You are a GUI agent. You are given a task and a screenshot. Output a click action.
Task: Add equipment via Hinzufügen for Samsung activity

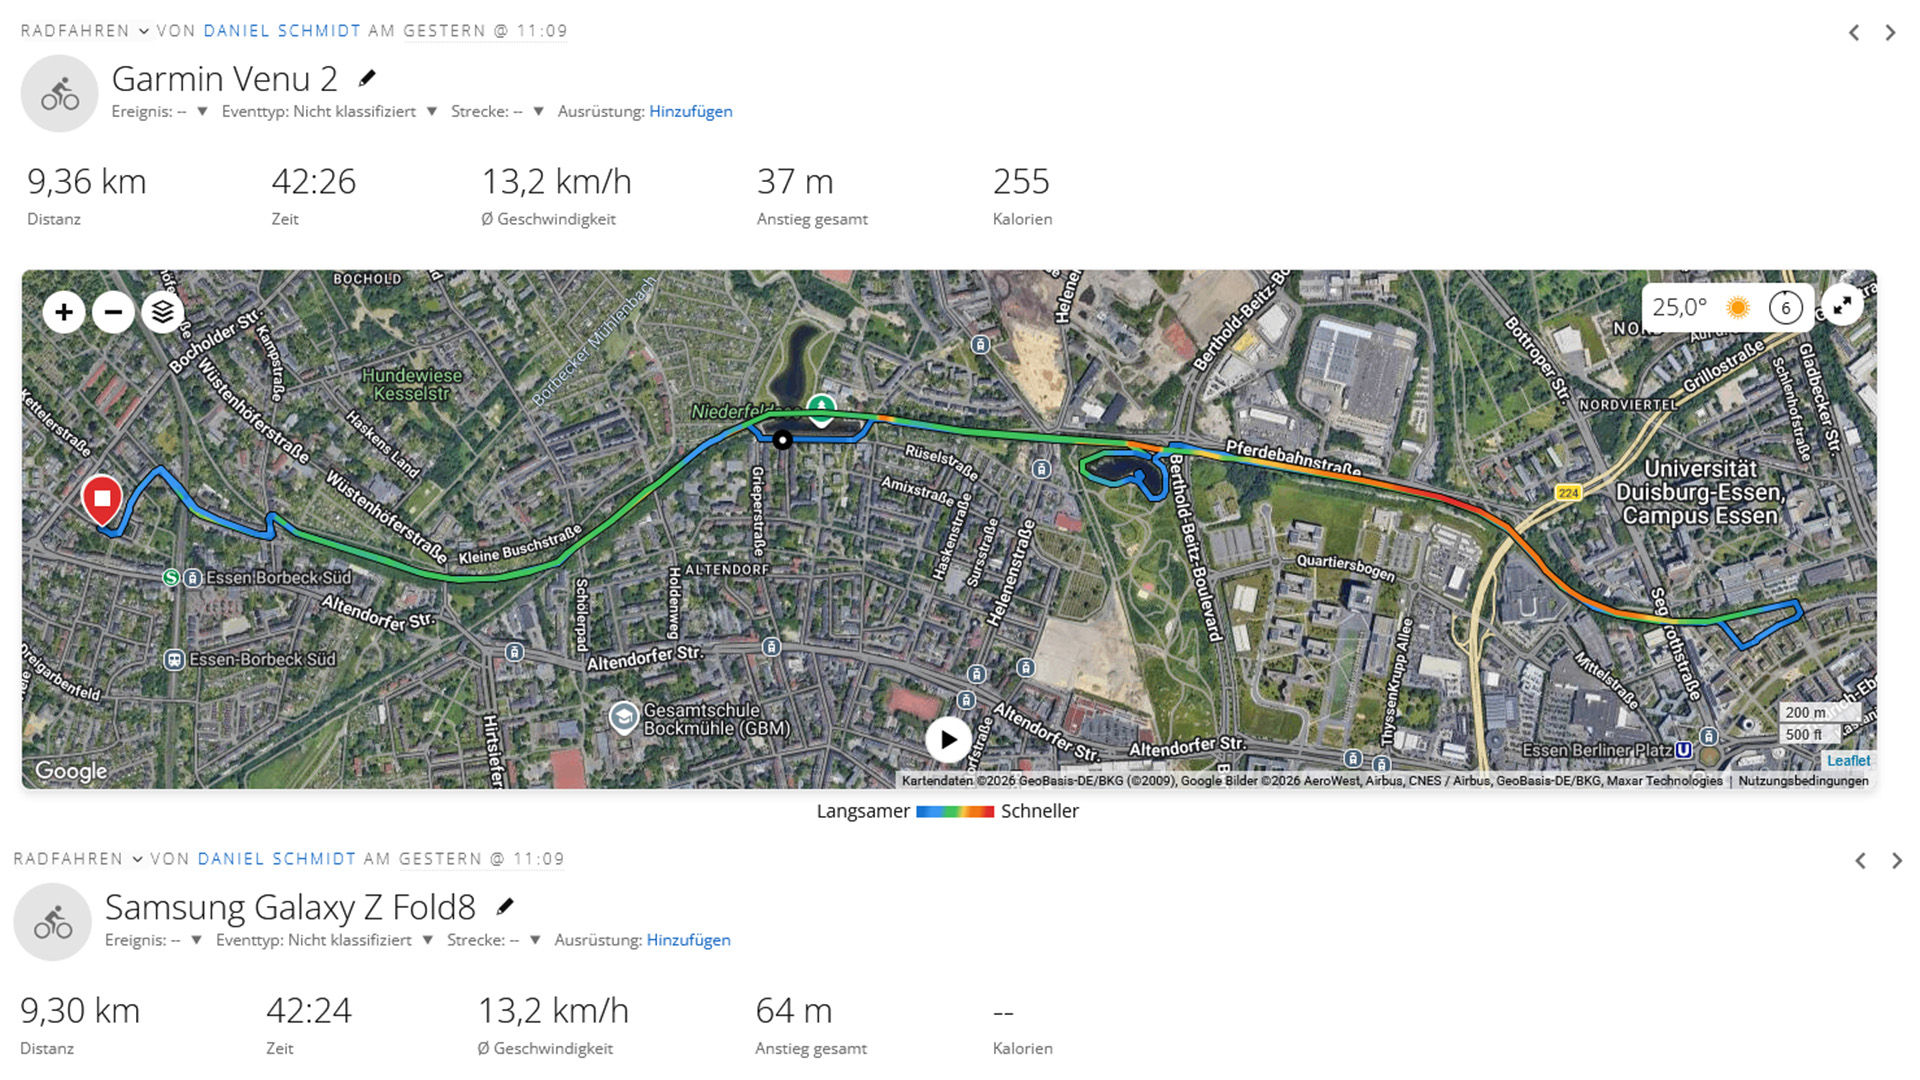click(688, 940)
